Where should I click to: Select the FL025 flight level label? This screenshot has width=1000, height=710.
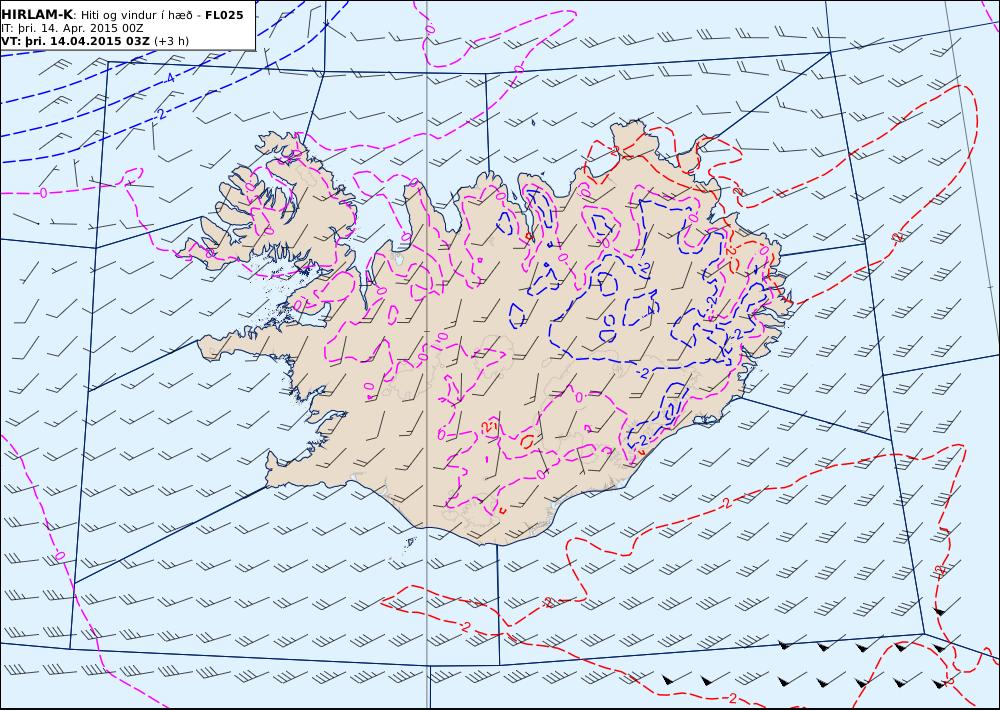tap(224, 15)
